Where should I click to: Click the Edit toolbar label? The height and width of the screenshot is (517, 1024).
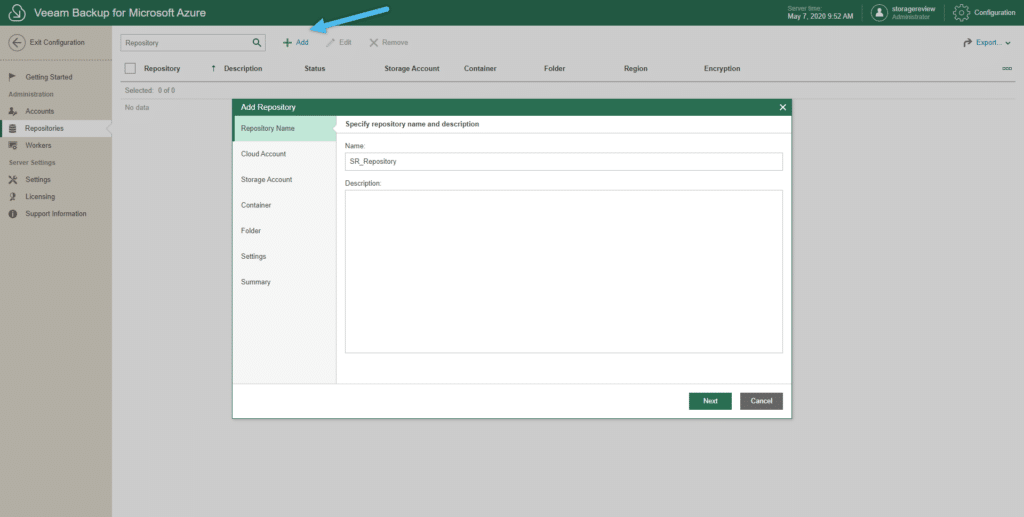click(x=345, y=42)
